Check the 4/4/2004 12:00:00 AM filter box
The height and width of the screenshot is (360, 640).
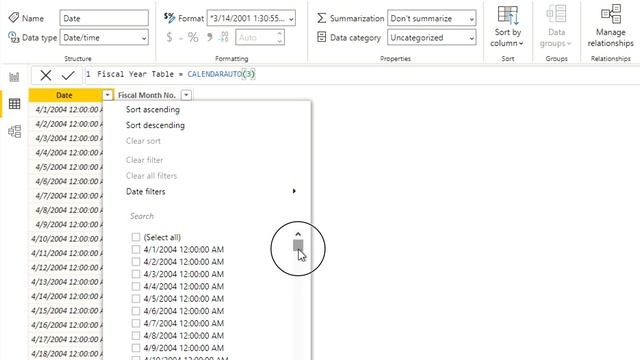tap(136, 286)
